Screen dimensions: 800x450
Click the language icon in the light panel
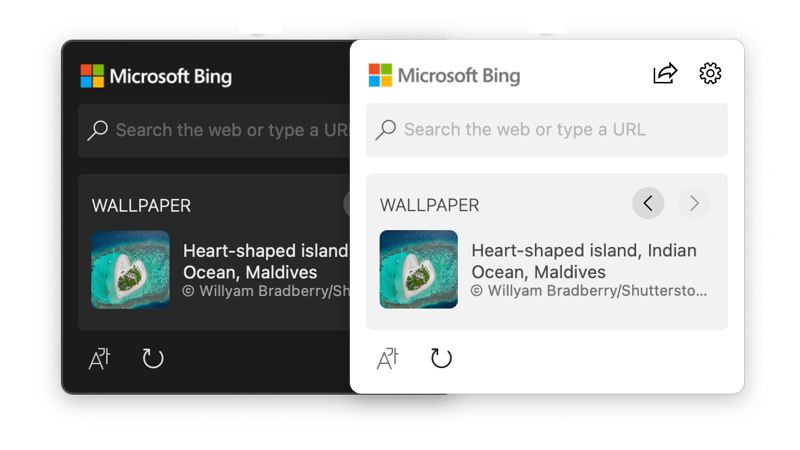point(388,358)
